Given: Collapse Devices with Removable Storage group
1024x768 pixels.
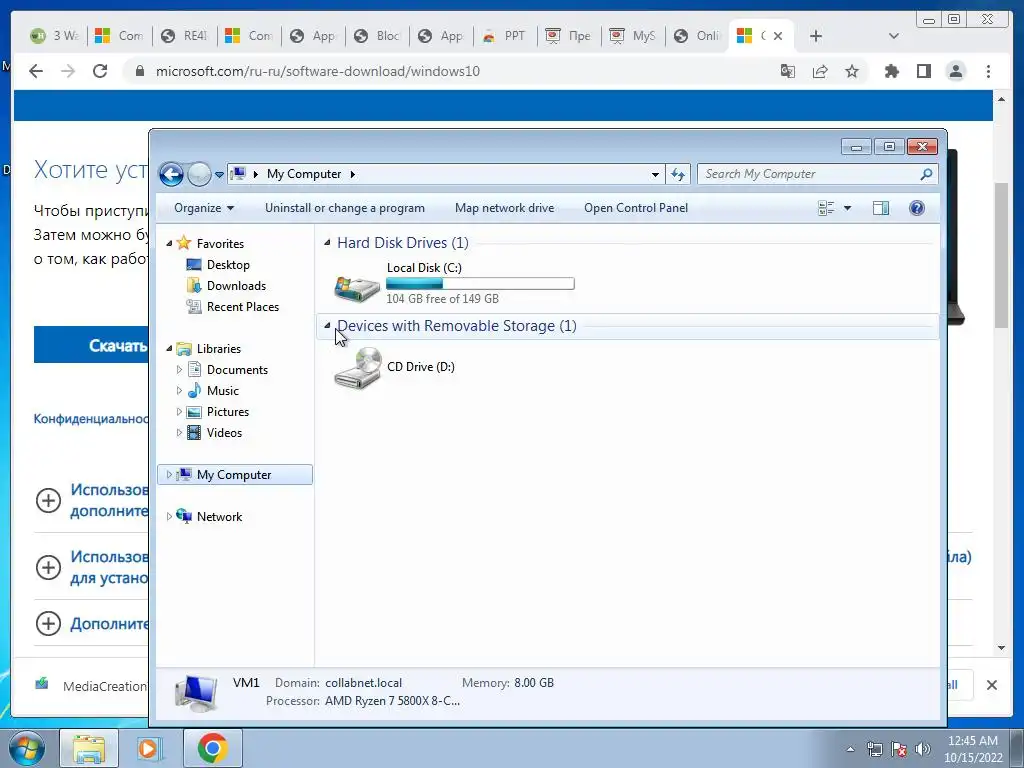Looking at the screenshot, I should point(327,326).
